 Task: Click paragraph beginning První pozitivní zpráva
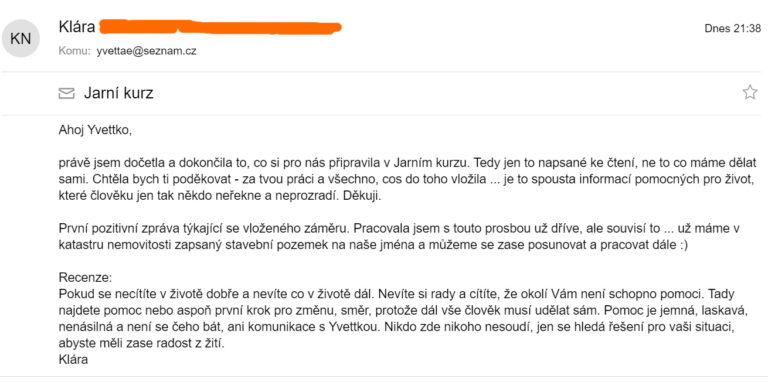click(399, 237)
